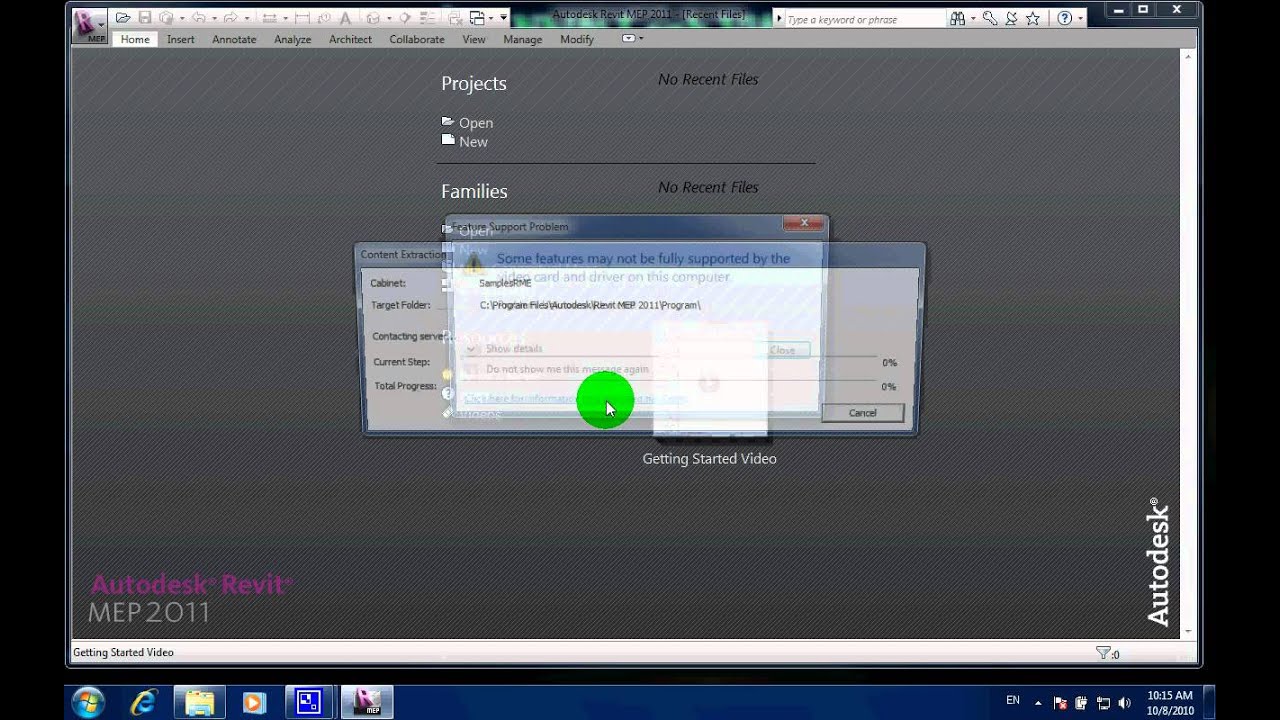Select the Text tool letter A icon
Screen dimensions: 1280x720
pyautogui.click(x=345, y=18)
